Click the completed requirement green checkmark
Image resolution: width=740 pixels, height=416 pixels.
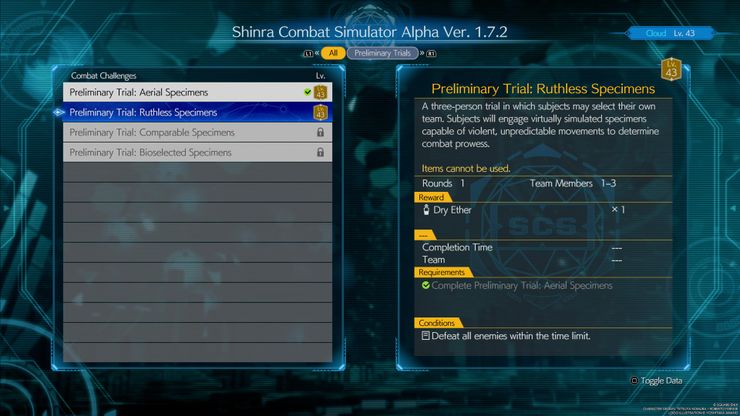coord(426,285)
